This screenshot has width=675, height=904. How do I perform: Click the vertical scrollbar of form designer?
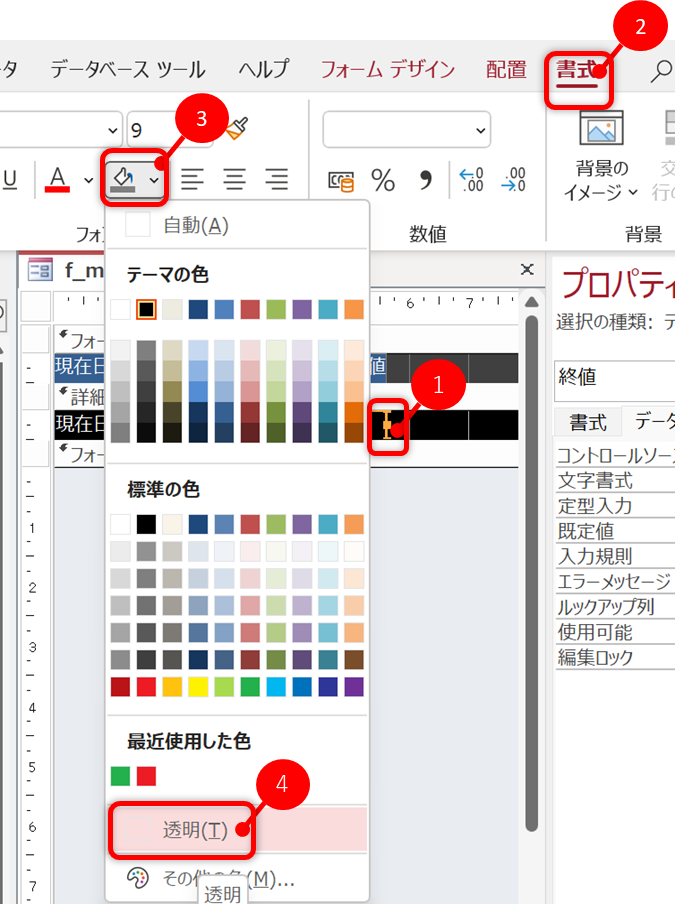(x=531, y=571)
